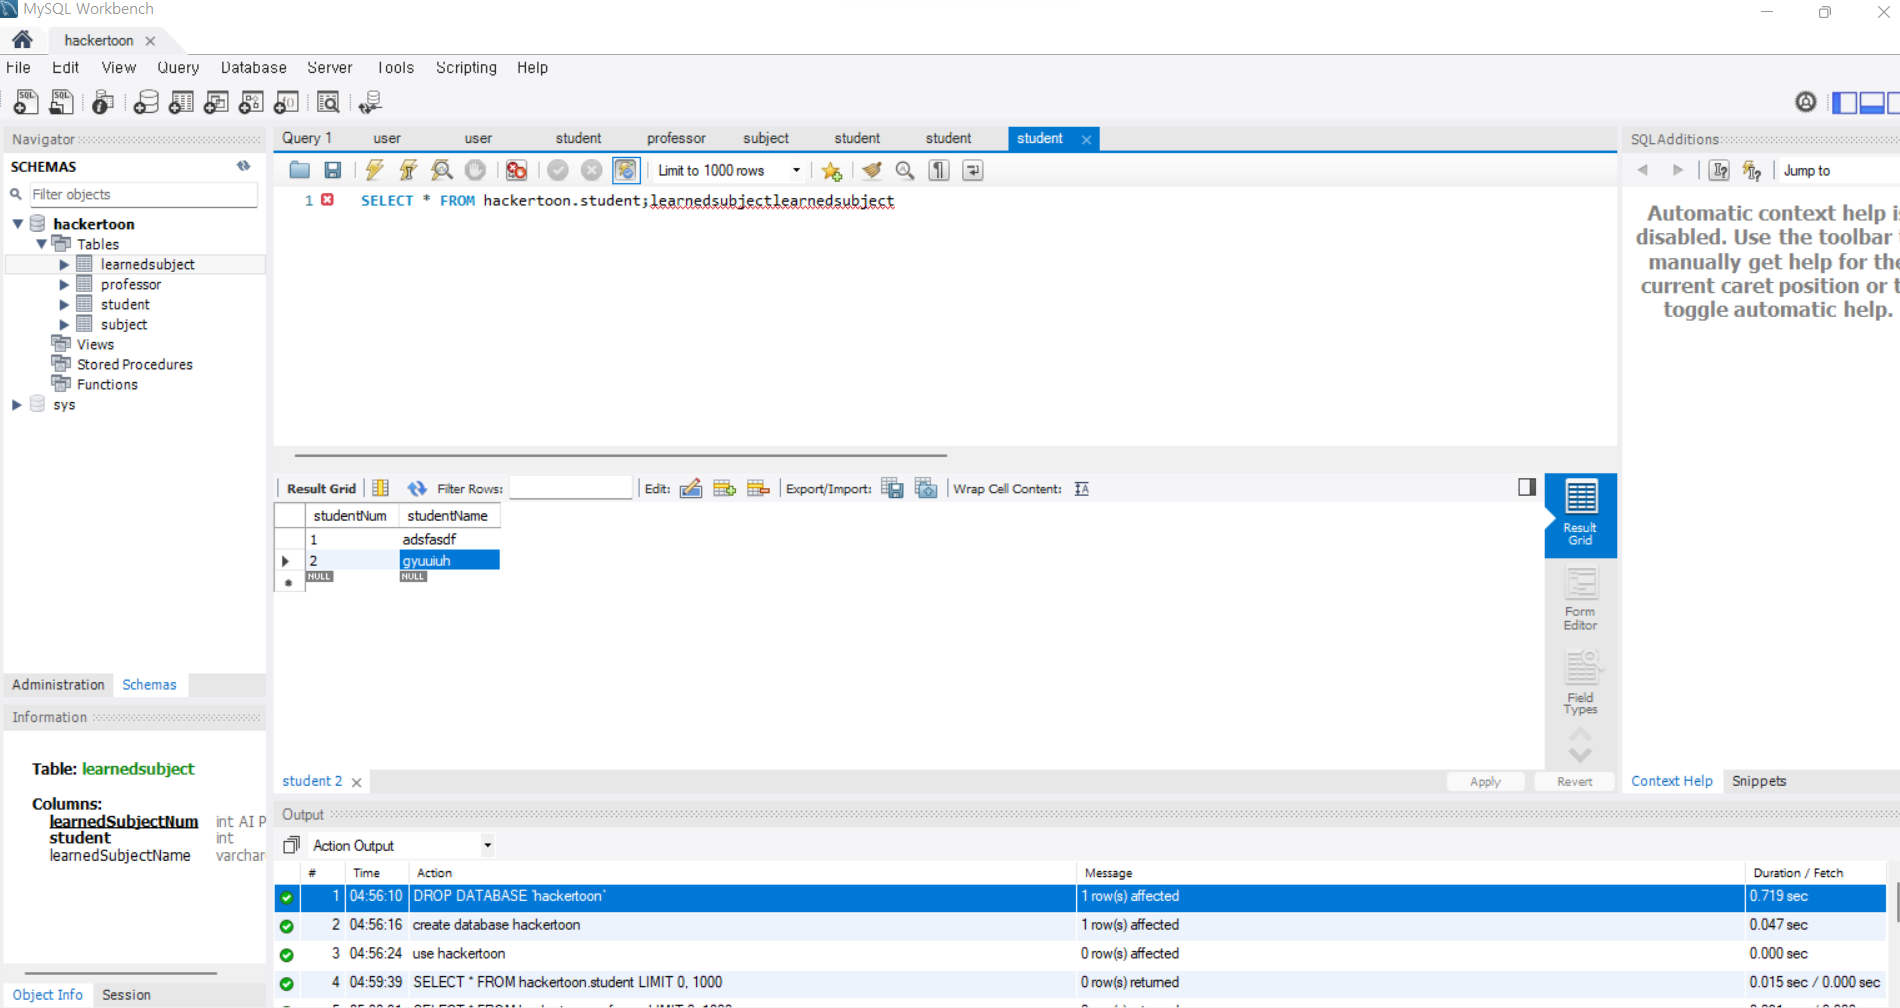Refresh the schemas list

pyautogui.click(x=243, y=166)
